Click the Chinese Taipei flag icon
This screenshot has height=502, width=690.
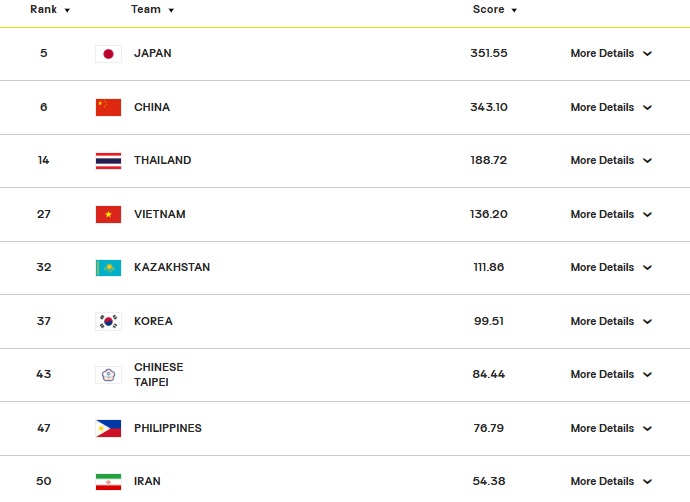pos(108,375)
